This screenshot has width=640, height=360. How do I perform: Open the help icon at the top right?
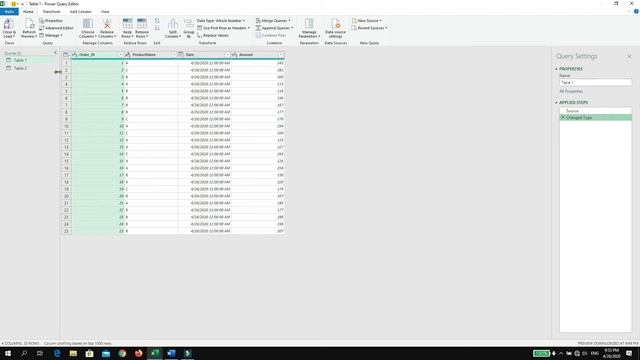pyautogui.click(x=636, y=11)
